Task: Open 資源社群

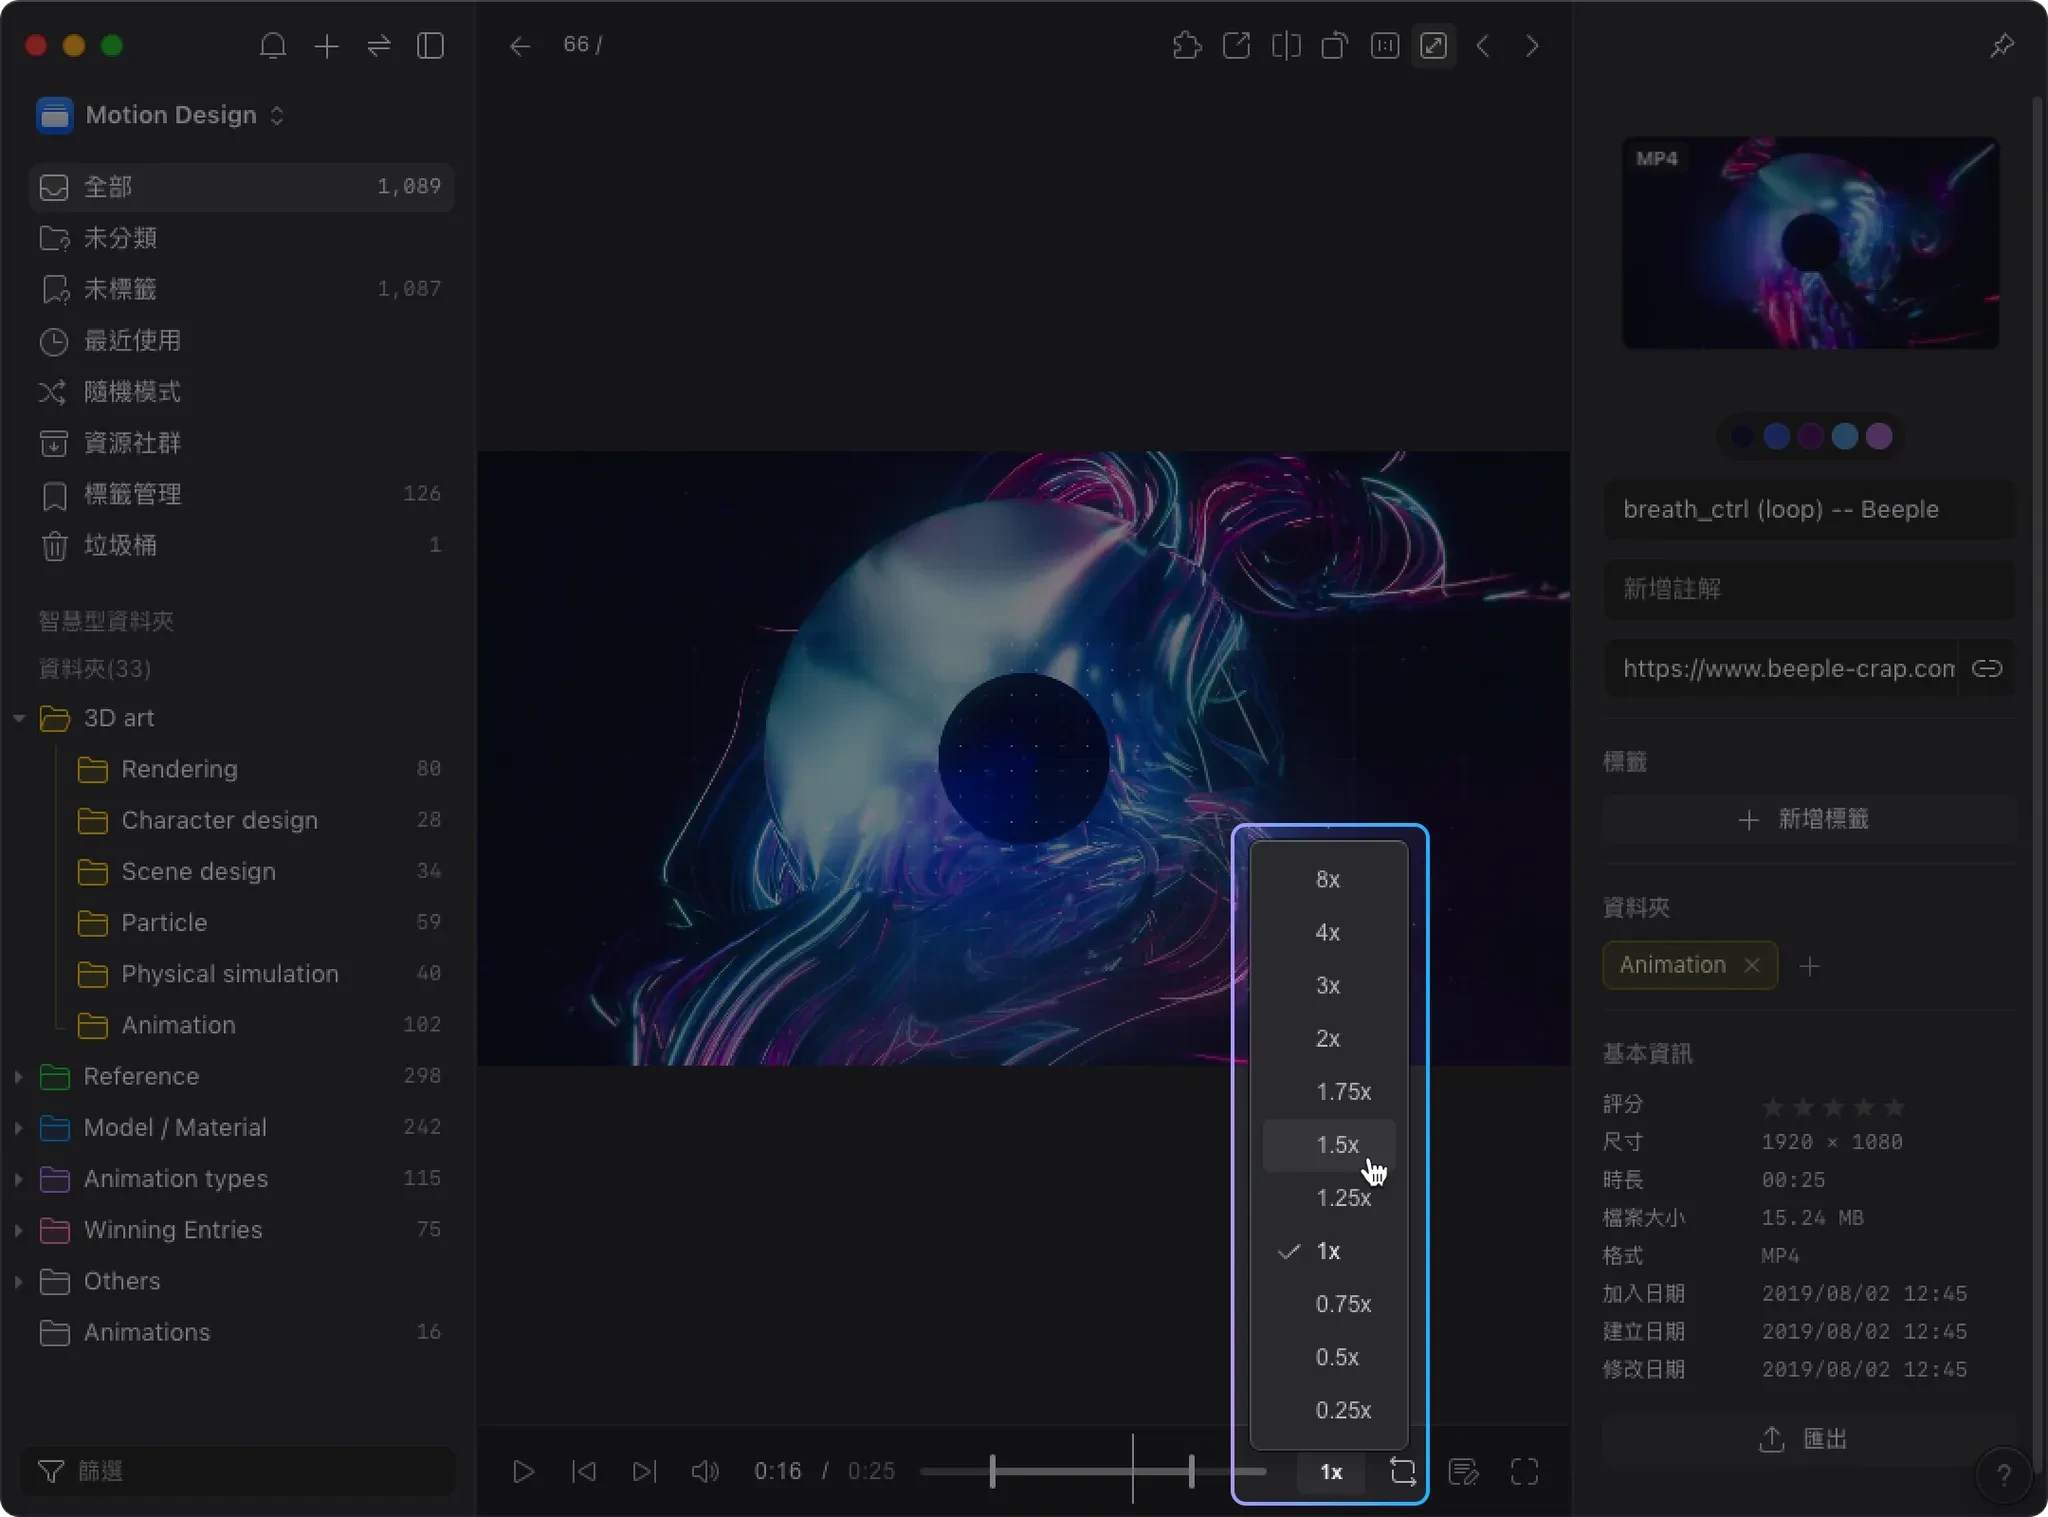Action: (x=241, y=442)
